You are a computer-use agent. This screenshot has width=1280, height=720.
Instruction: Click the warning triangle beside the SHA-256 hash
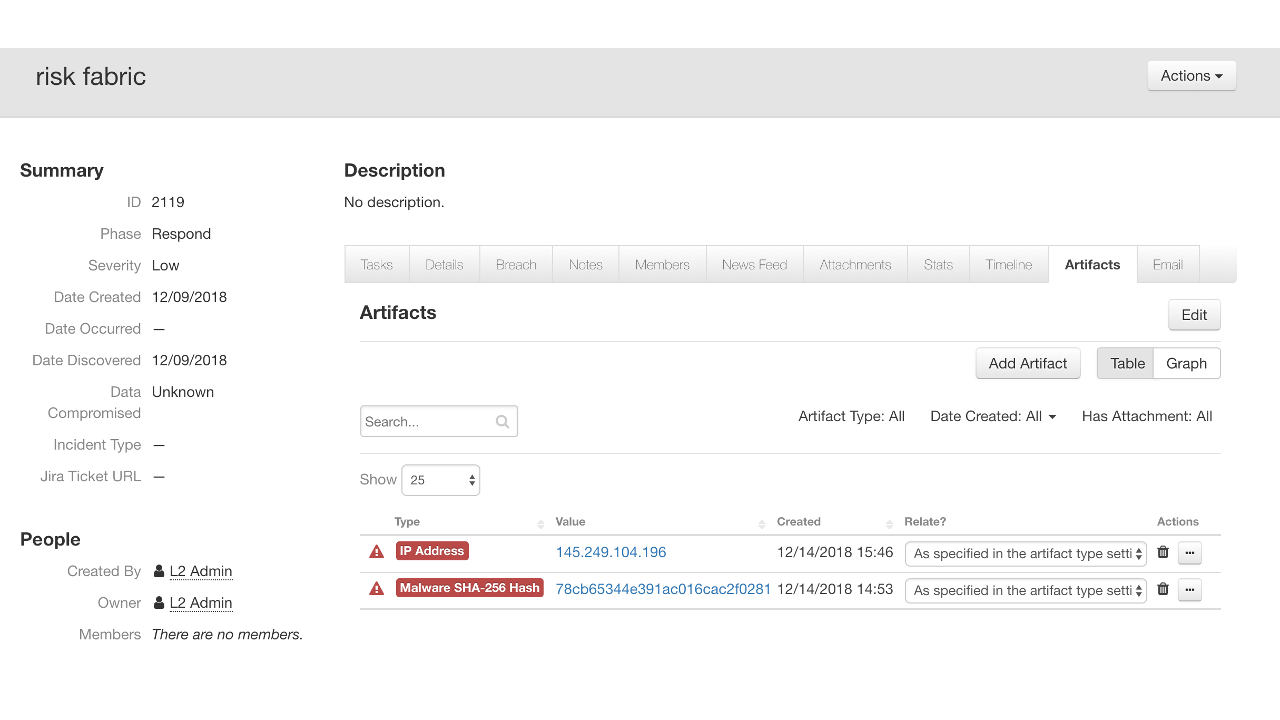(x=376, y=588)
